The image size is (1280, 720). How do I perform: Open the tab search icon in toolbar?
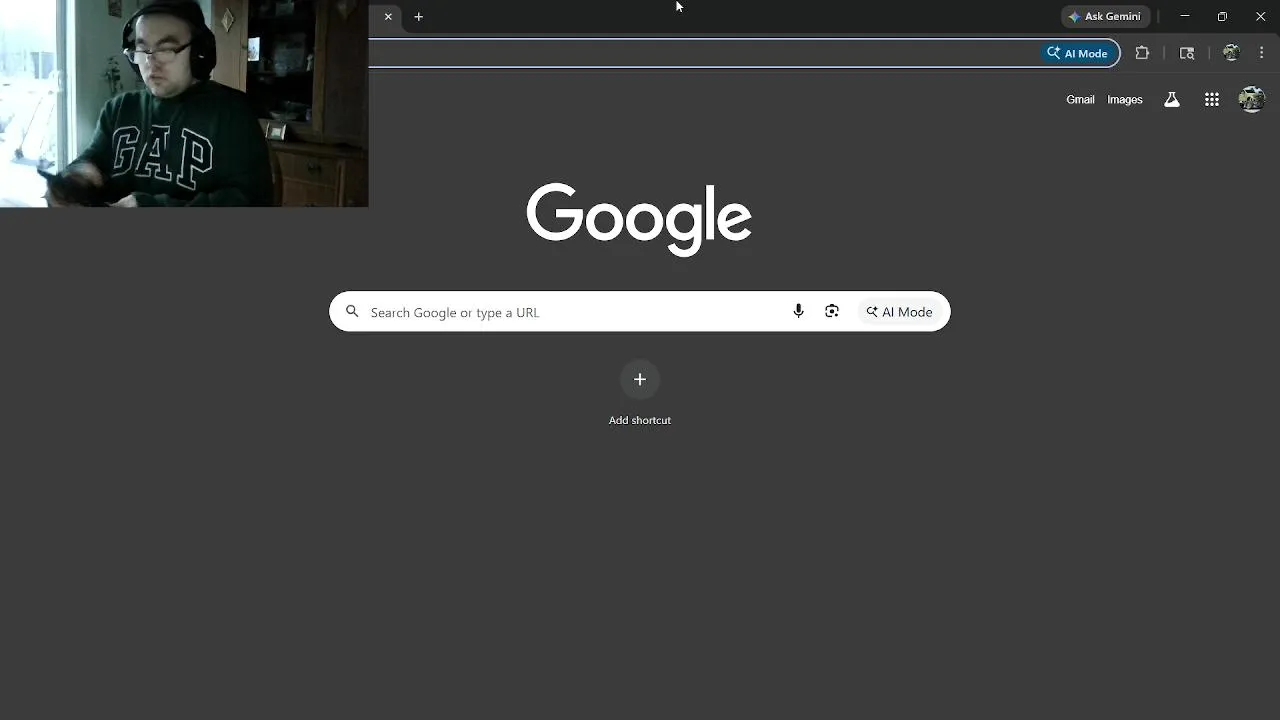1187,53
